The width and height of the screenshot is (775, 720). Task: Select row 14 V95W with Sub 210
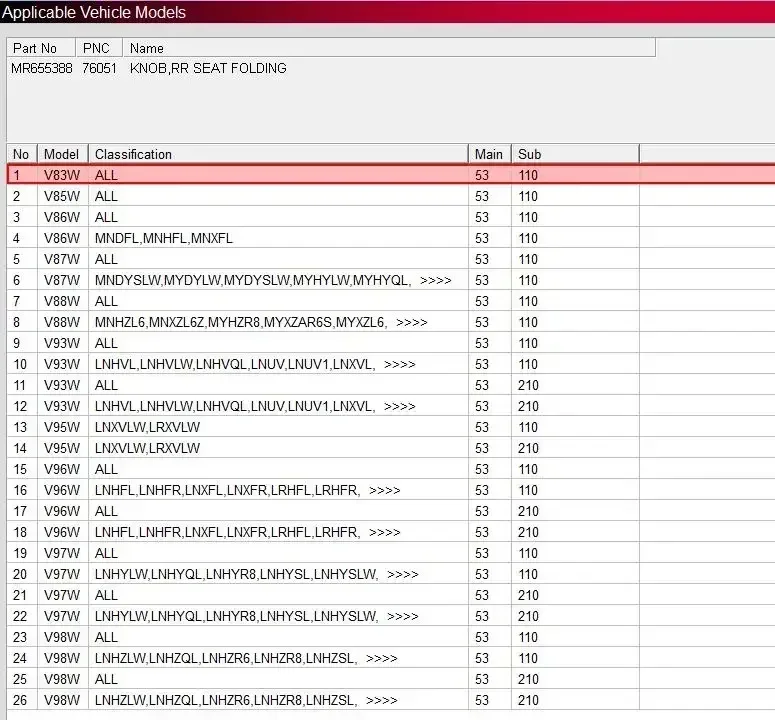(x=391, y=448)
